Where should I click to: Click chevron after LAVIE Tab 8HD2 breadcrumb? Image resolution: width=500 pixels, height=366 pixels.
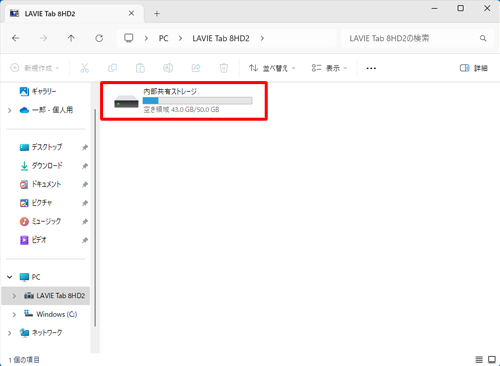[x=262, y=38]
